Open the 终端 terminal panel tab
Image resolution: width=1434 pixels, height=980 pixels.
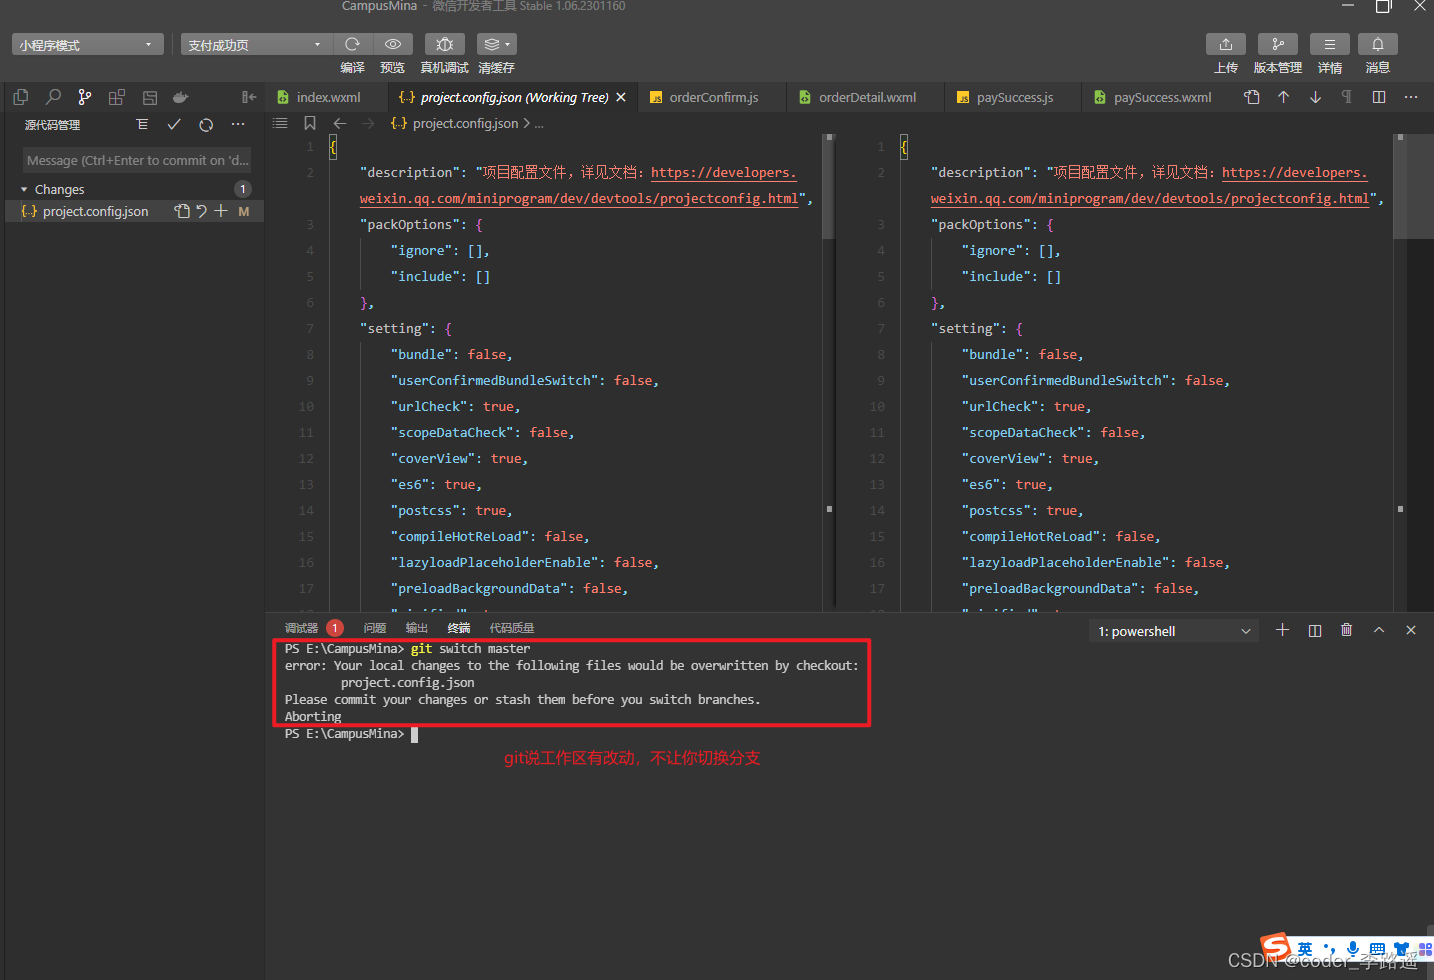click(x=459, y=628)
